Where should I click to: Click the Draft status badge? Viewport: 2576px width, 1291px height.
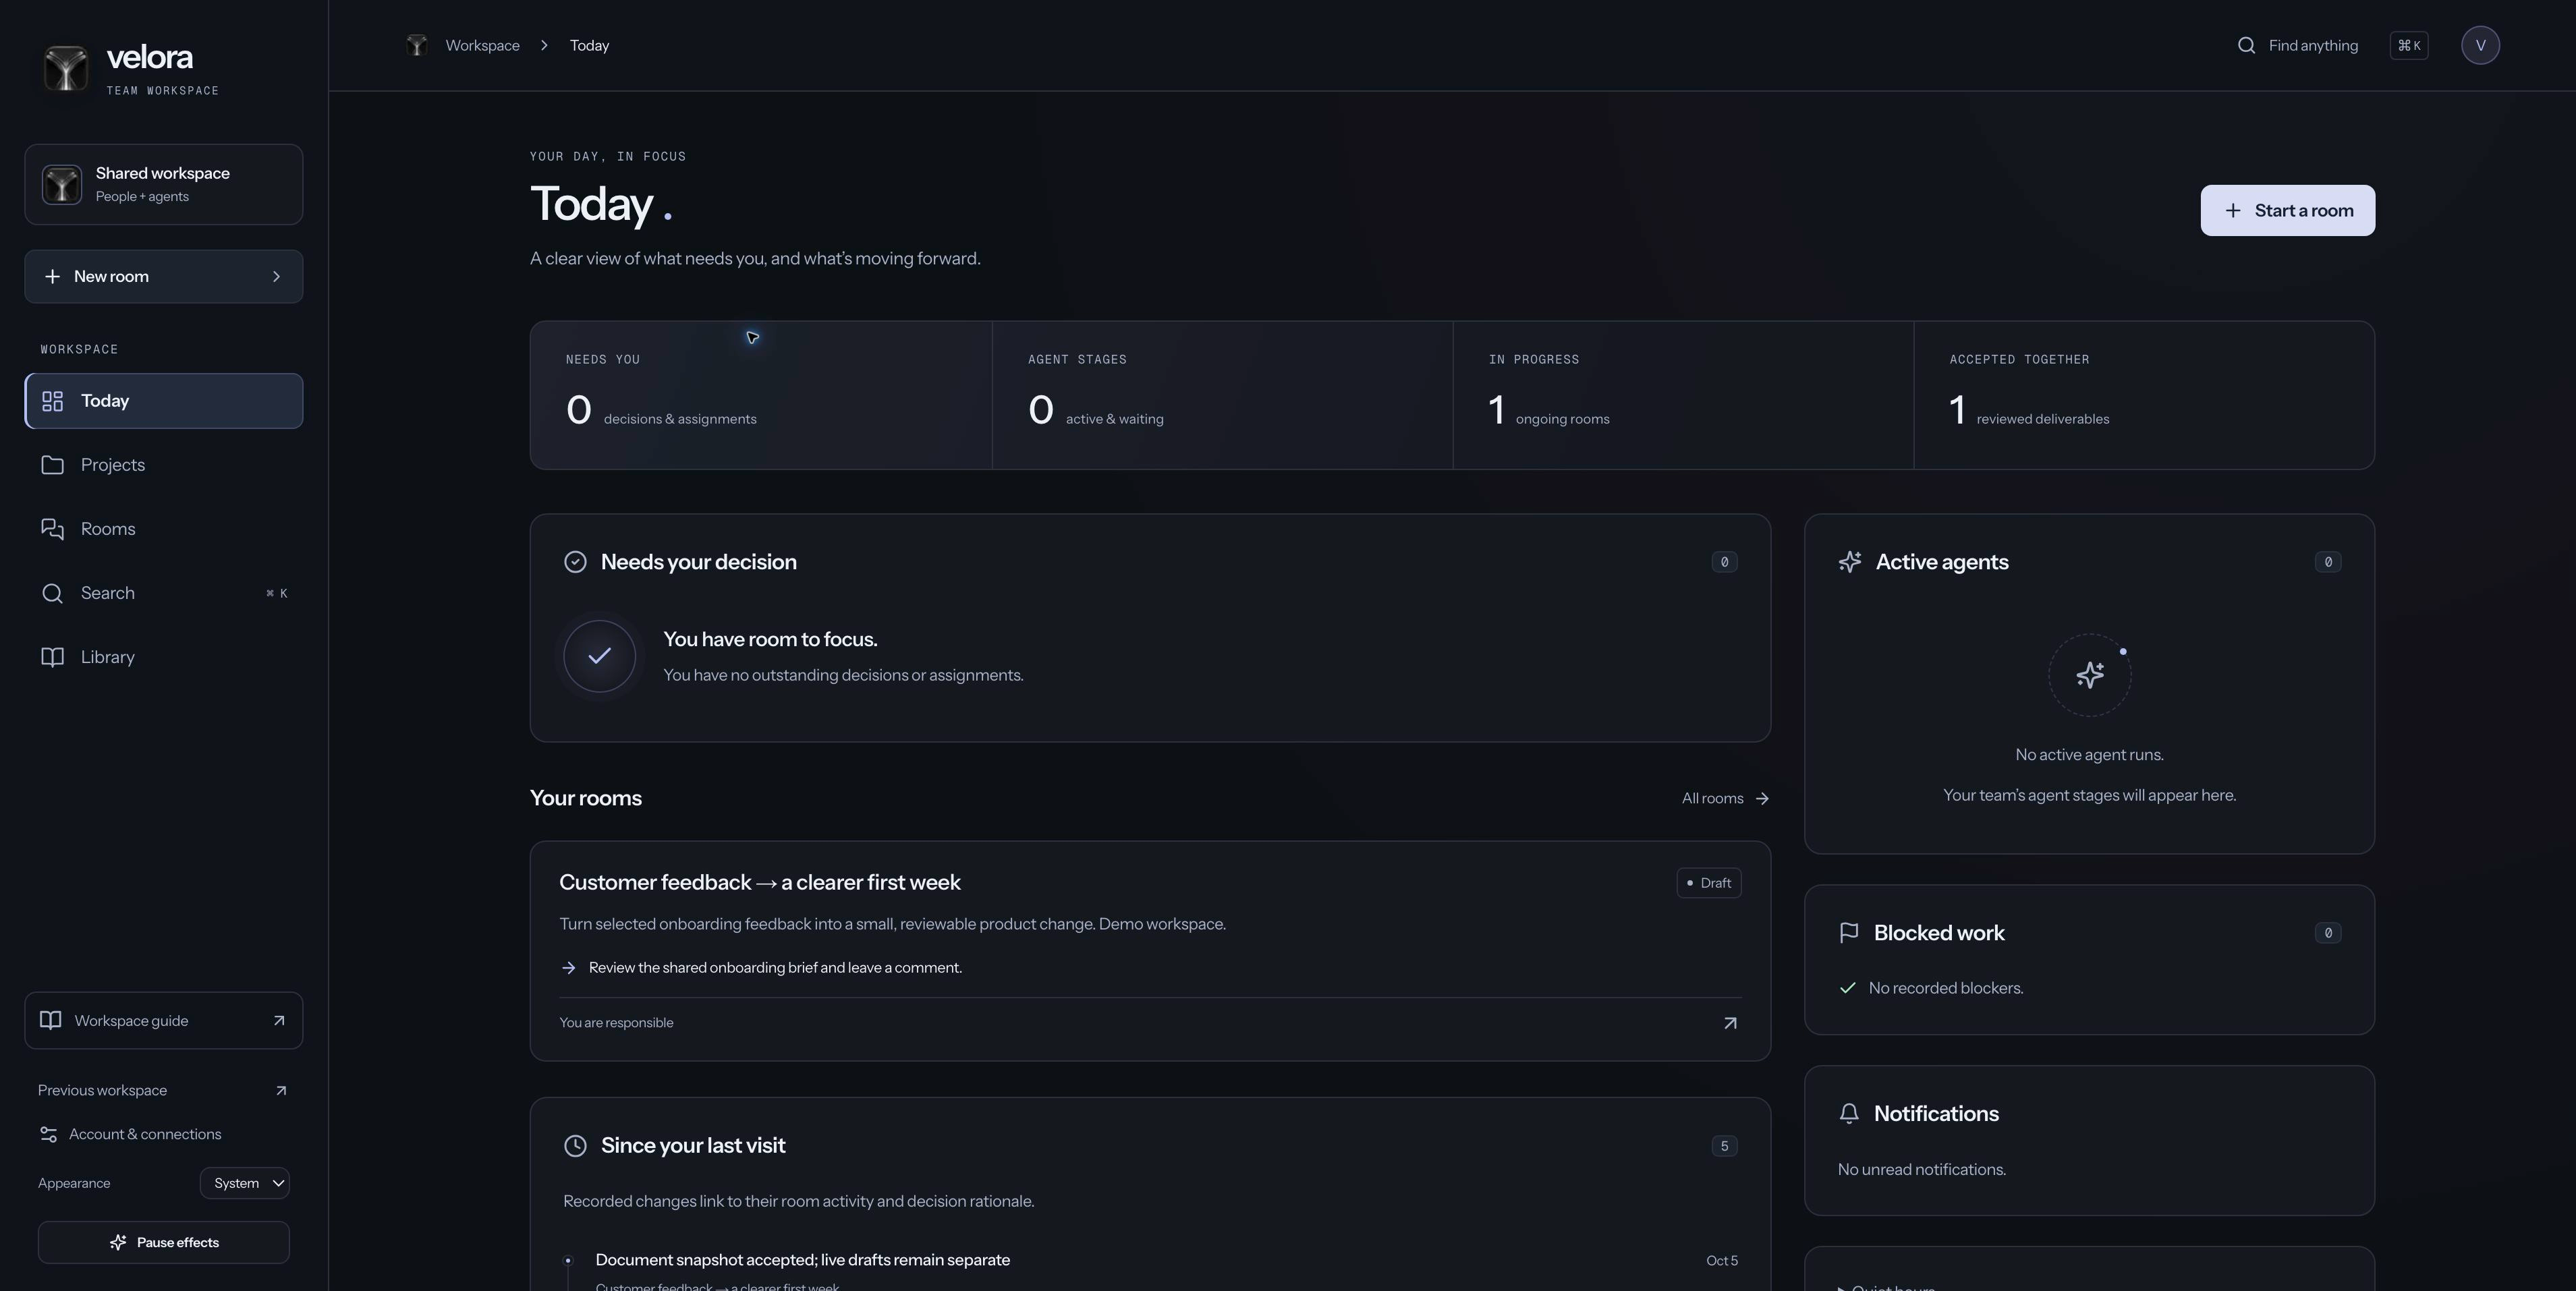pyautogui.click(x=1709, y=883)
